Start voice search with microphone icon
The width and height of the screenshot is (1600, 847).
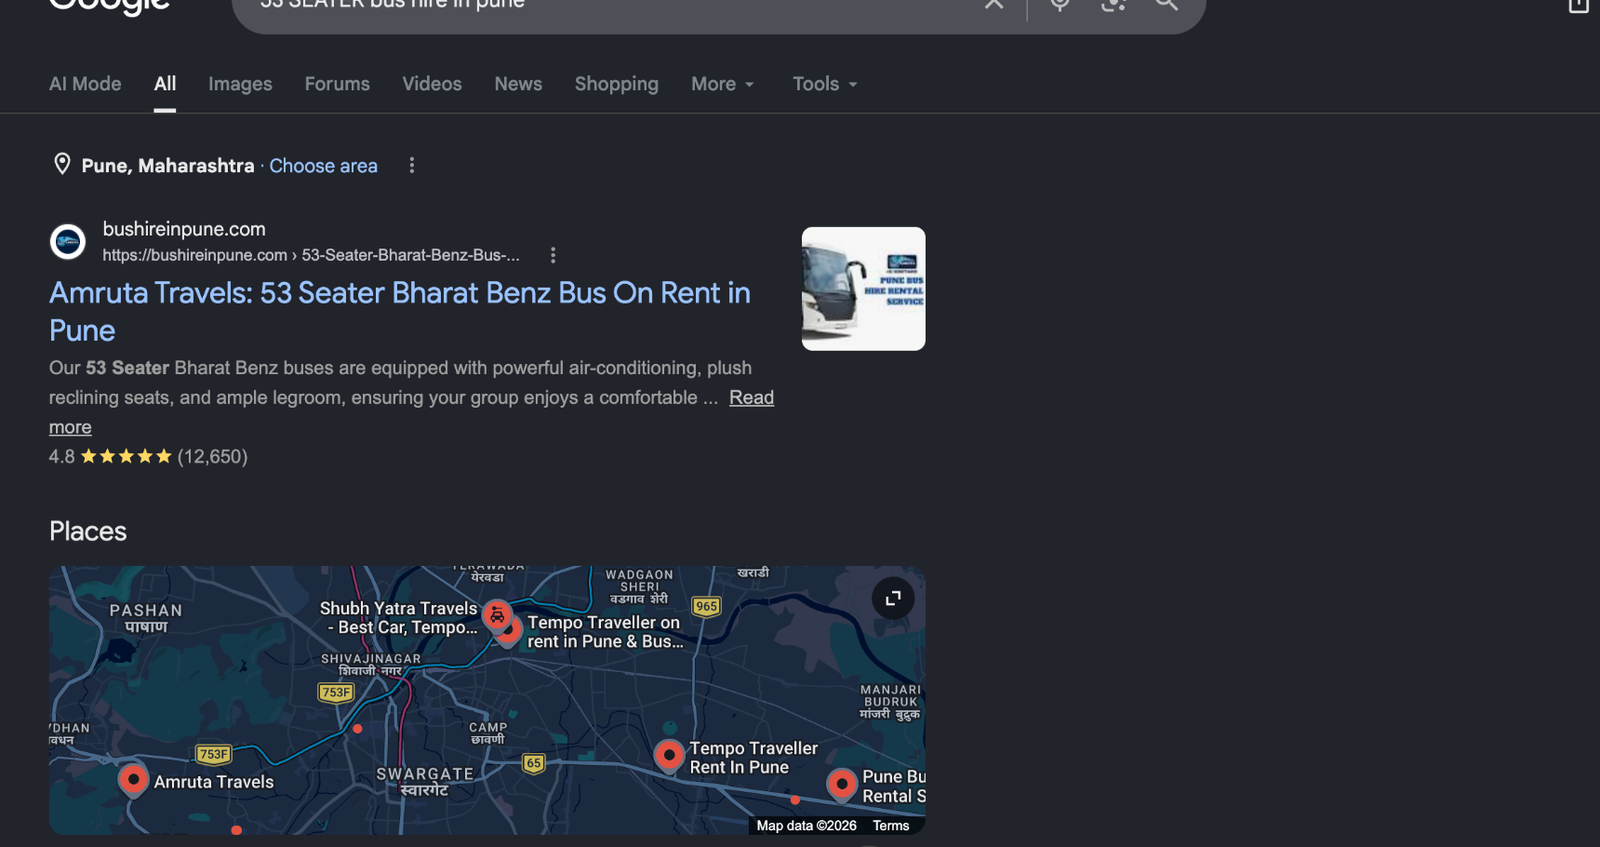(x=1060, y=4)
